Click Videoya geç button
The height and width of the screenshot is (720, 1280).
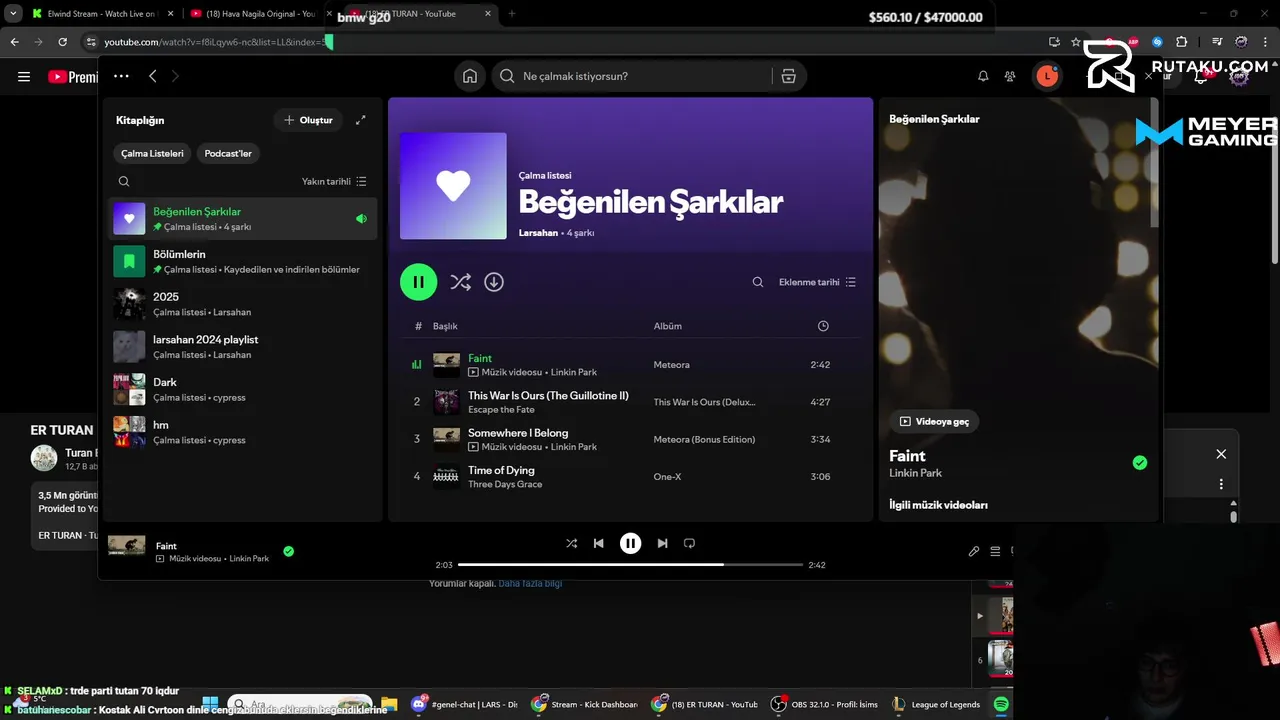point(934,421)
